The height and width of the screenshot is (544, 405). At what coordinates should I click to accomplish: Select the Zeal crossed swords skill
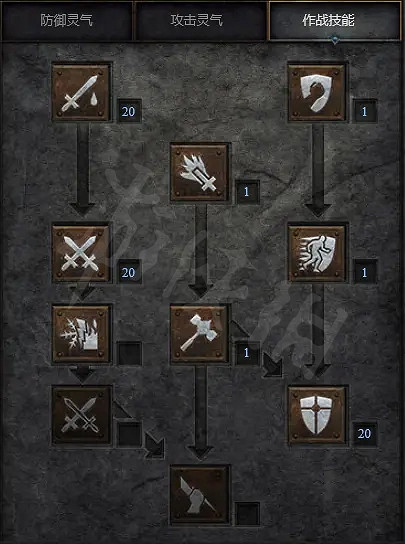[x=82, y=253]
